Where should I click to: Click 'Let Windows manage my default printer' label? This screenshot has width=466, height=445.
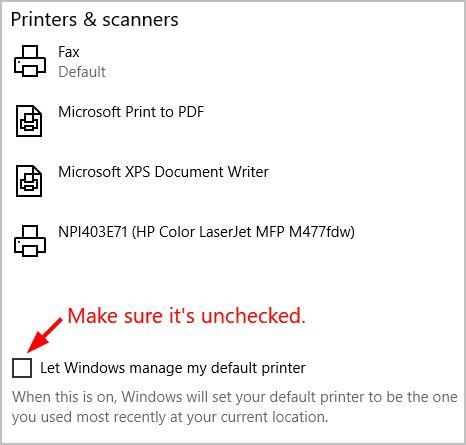click(173, 368)
